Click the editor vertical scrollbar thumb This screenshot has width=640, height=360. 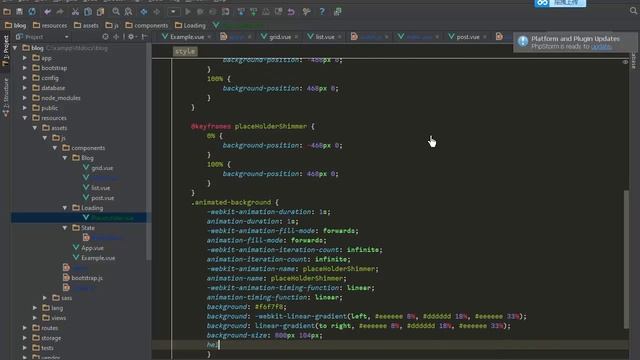click(627, 260)
